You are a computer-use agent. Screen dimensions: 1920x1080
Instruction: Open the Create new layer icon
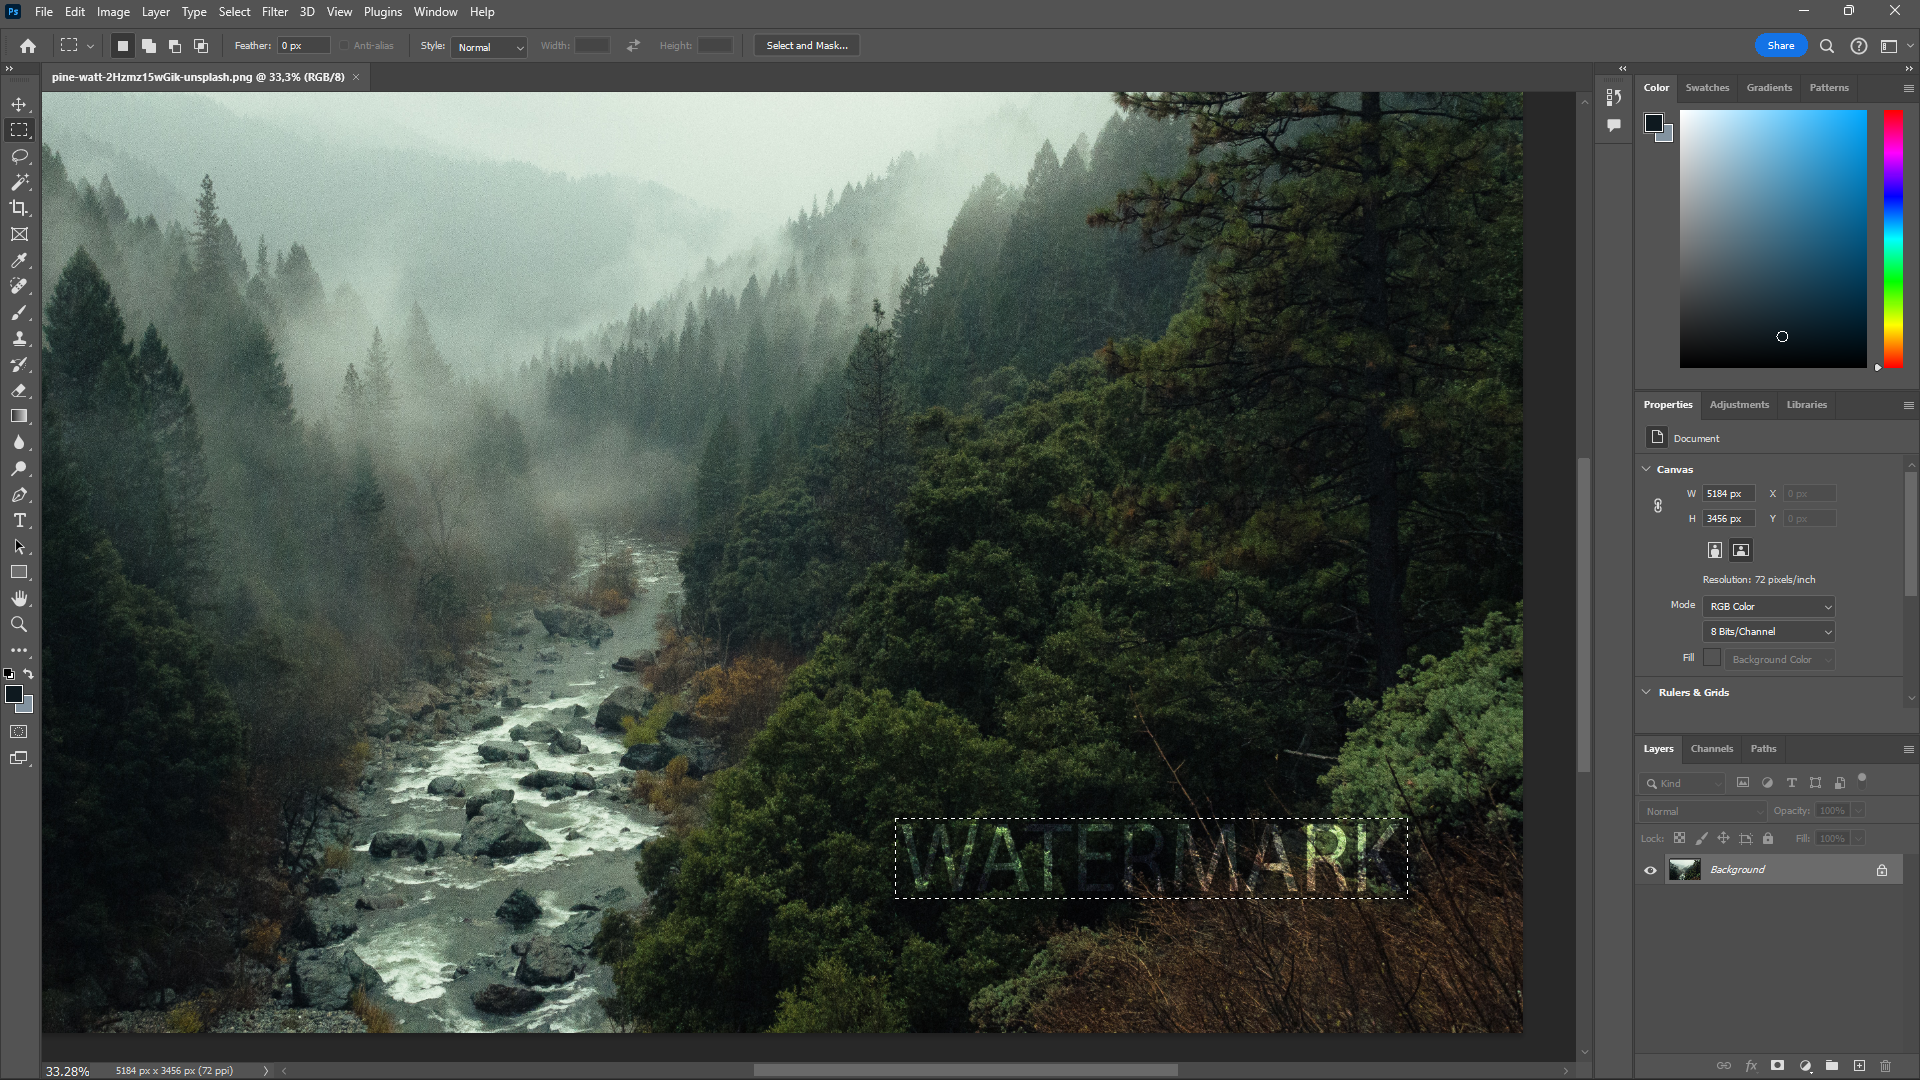pos(1859,1066)
